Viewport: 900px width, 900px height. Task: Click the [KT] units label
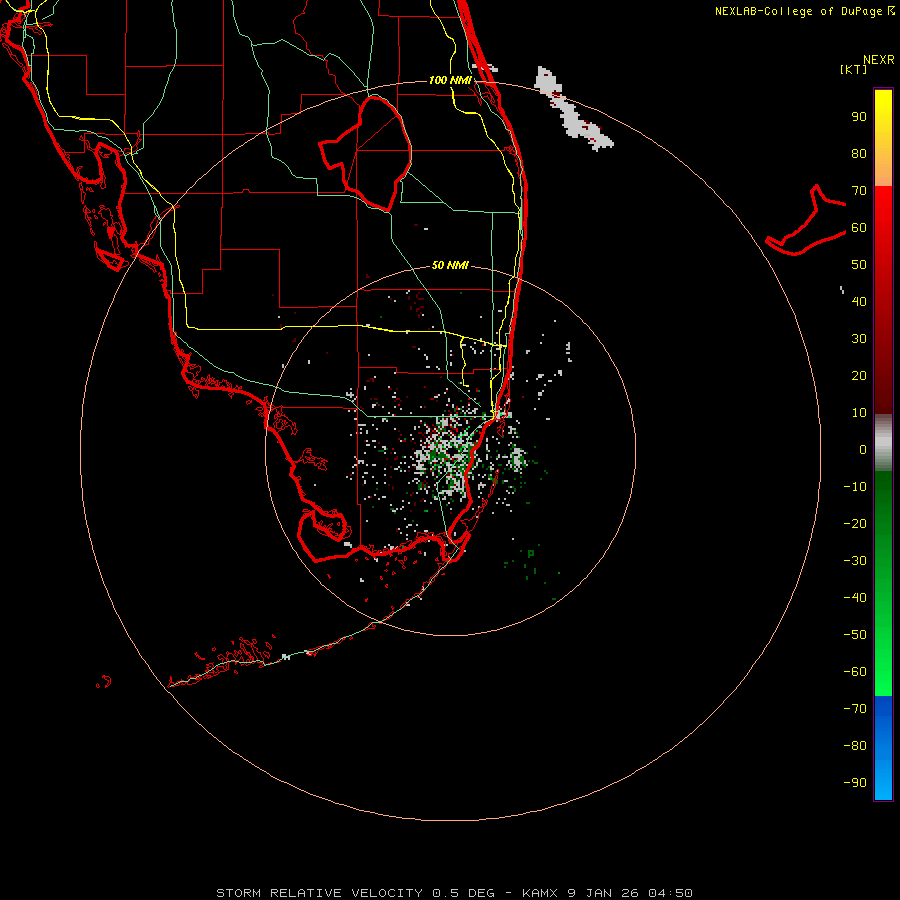(853, 69)
